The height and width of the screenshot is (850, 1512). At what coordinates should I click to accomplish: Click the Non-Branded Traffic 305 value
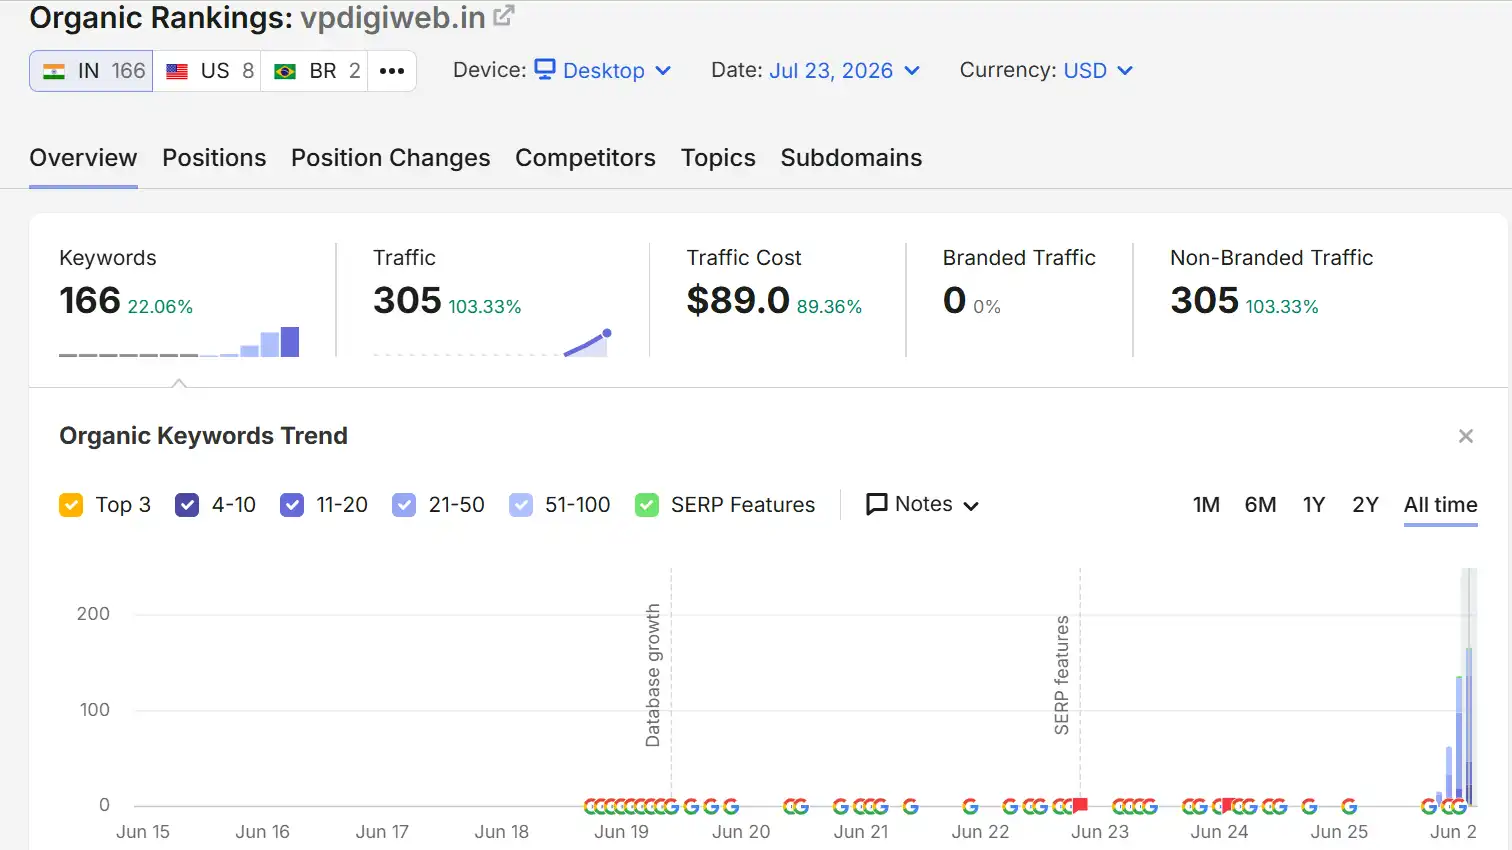[1204, 300]
